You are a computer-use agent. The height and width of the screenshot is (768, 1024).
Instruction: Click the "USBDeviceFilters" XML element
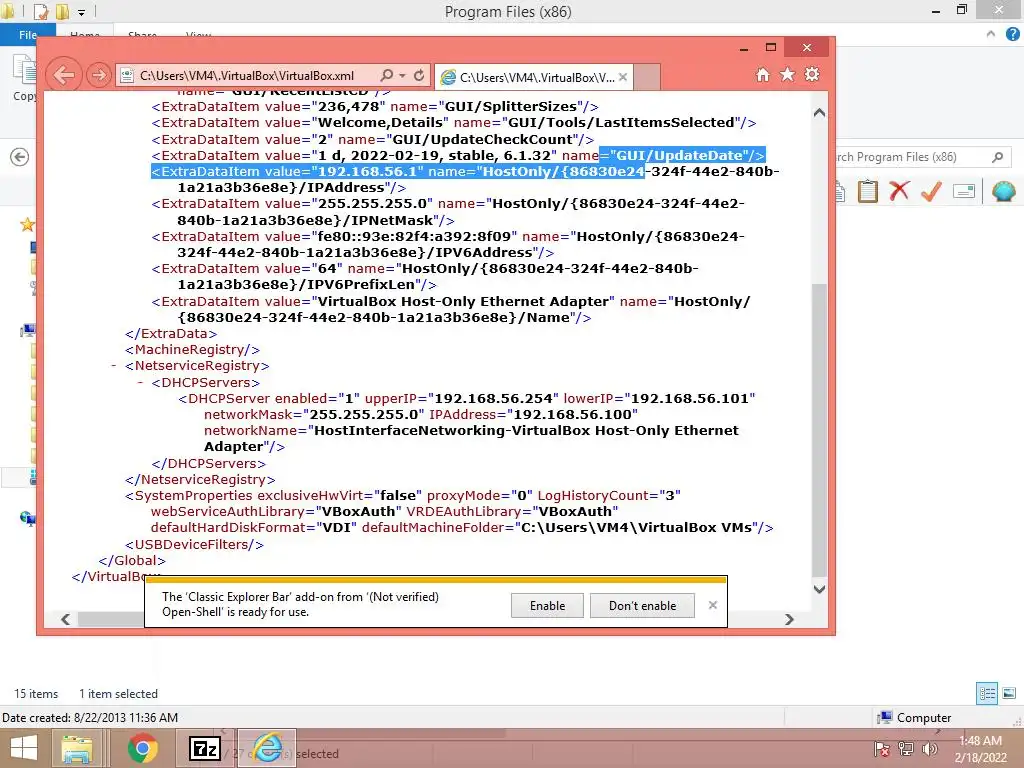pos(195,545)
